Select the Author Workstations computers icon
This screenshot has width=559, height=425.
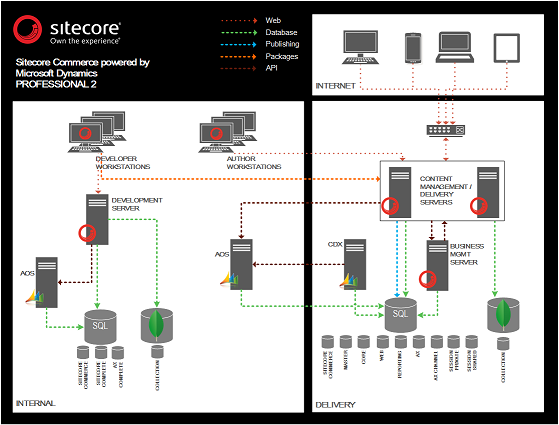[228, 132]
